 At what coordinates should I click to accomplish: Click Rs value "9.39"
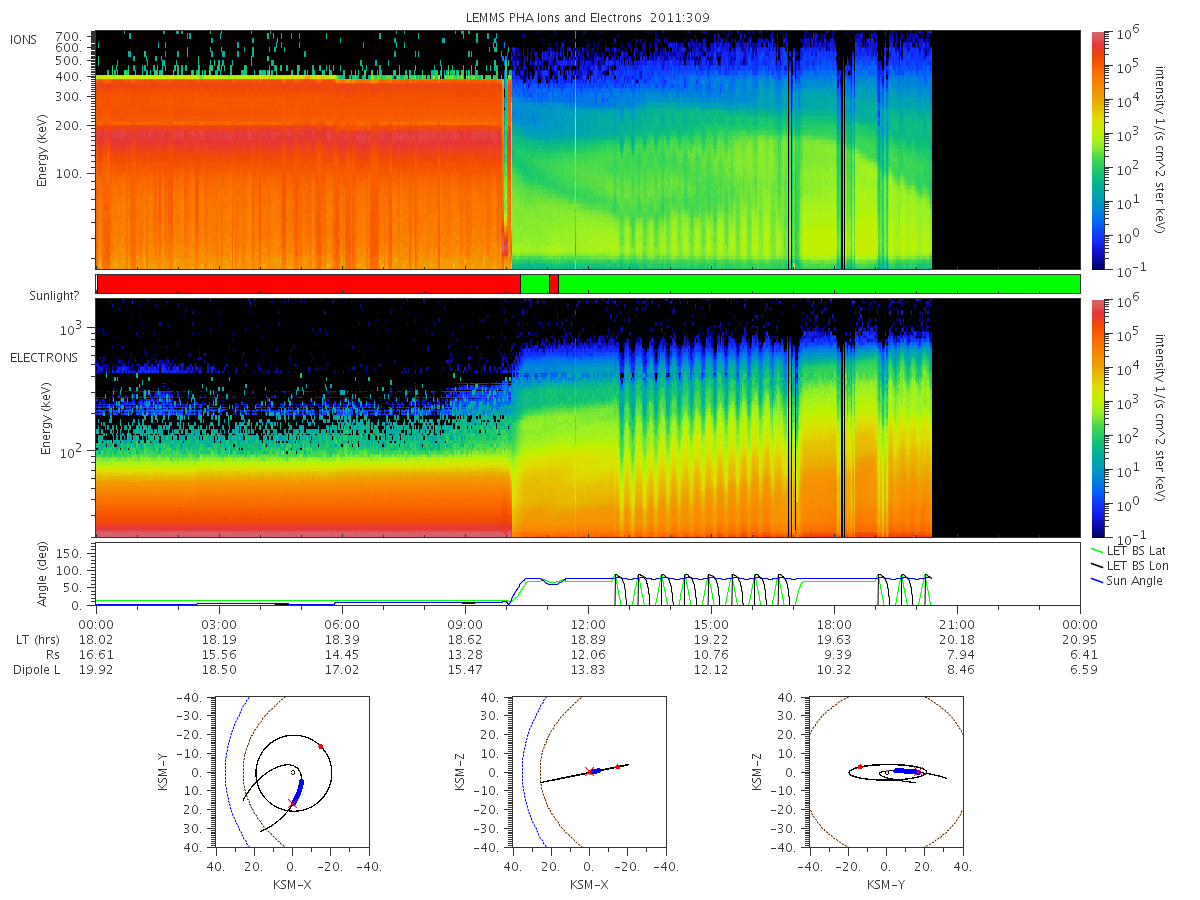click(x=834, y=655)
